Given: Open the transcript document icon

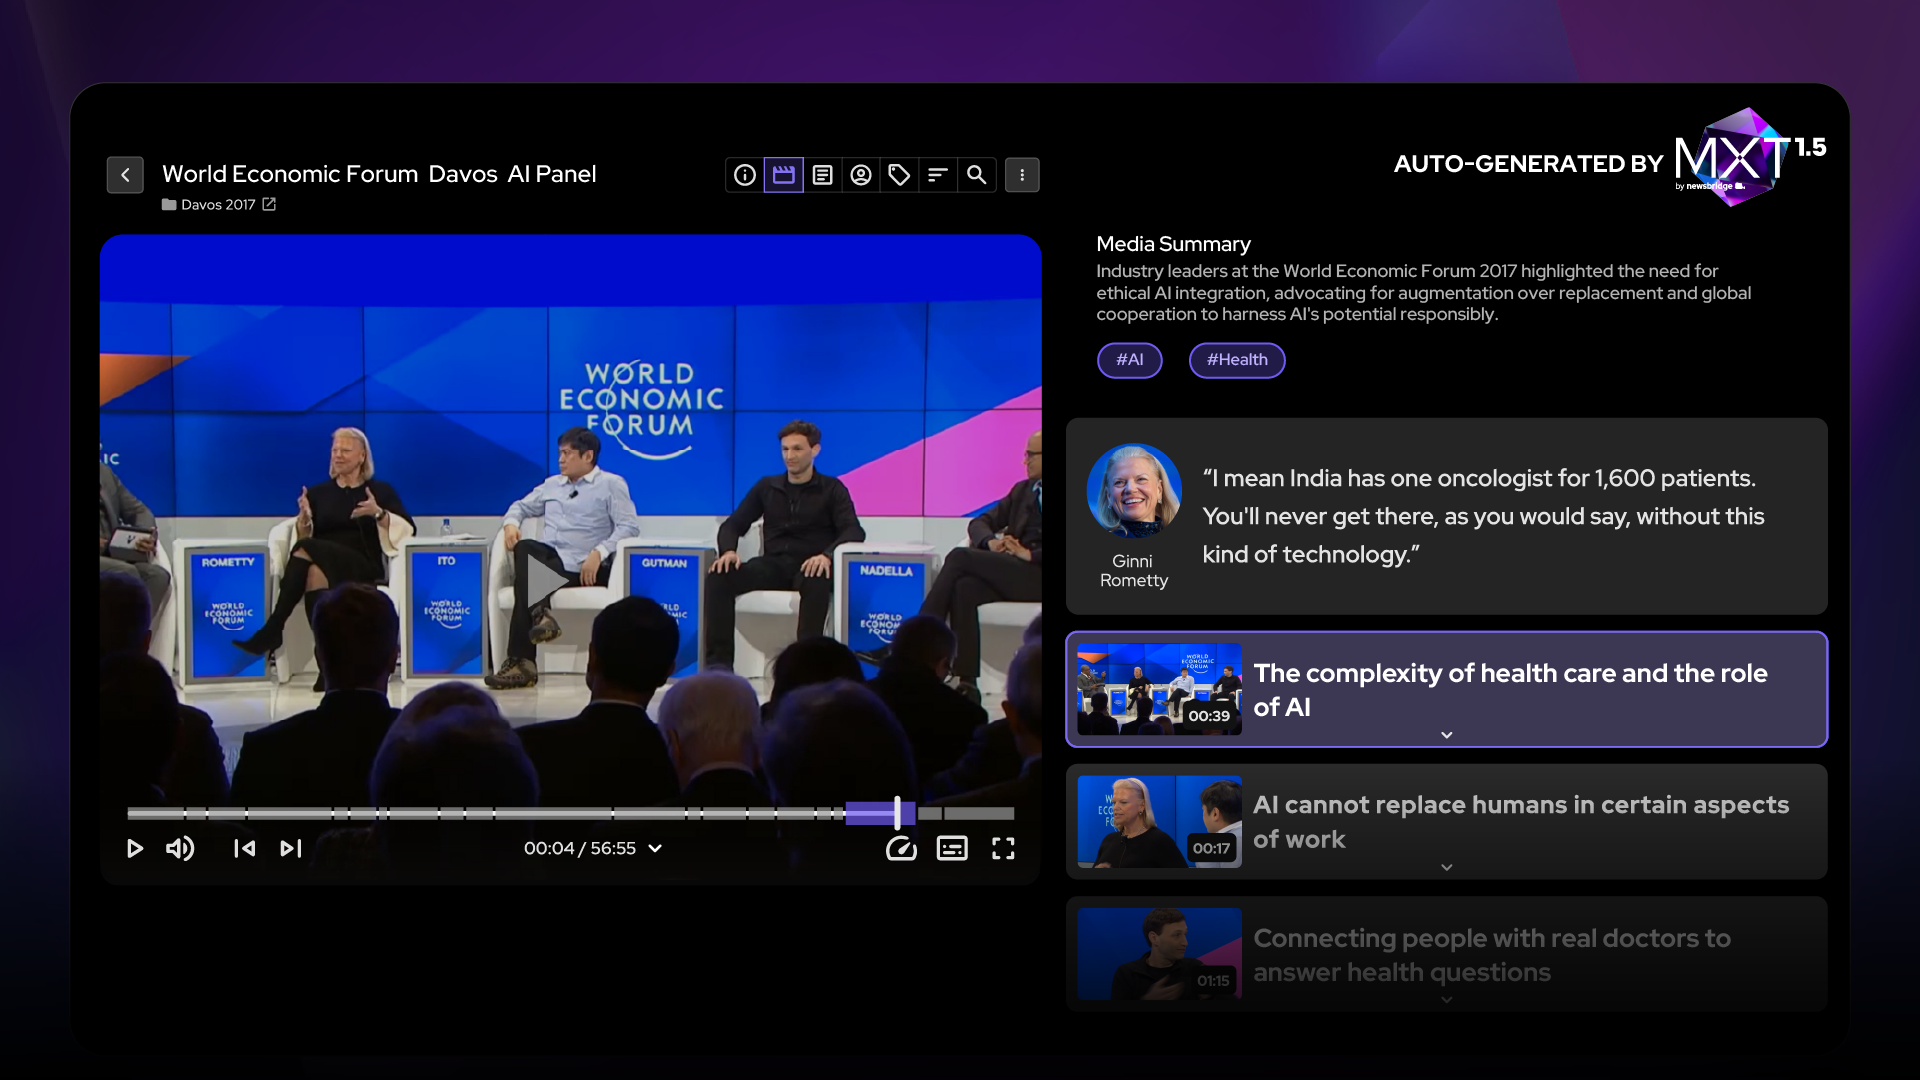Looking at the screenshot, I should click(822, 174).
